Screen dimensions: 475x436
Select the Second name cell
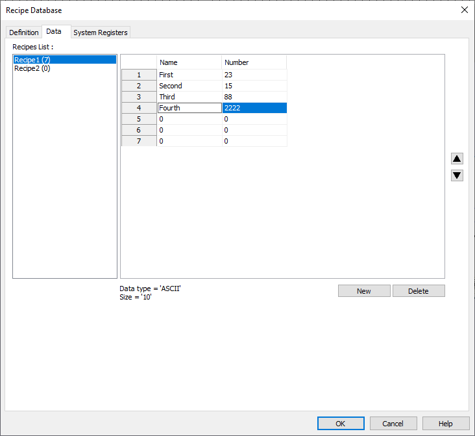pyautogui.click(x=189, y=86)
